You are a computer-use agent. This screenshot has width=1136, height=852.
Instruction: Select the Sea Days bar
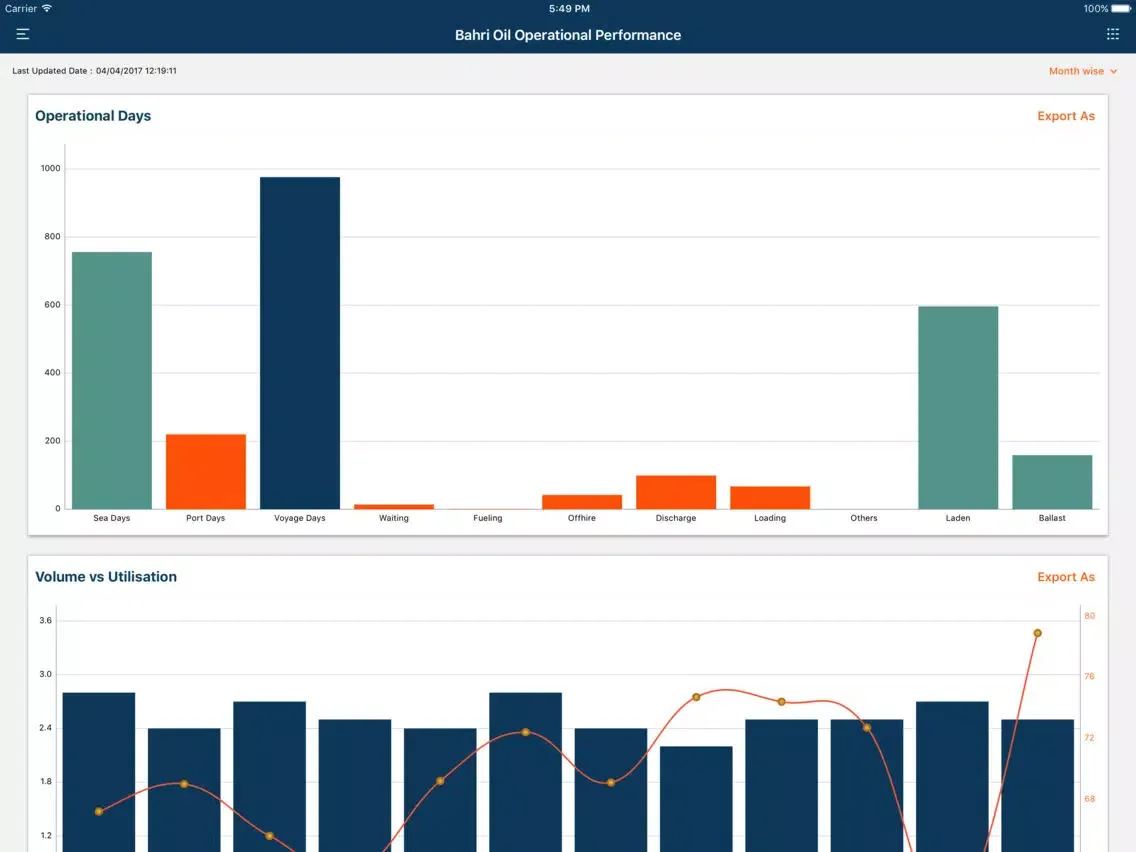(112, 380)
